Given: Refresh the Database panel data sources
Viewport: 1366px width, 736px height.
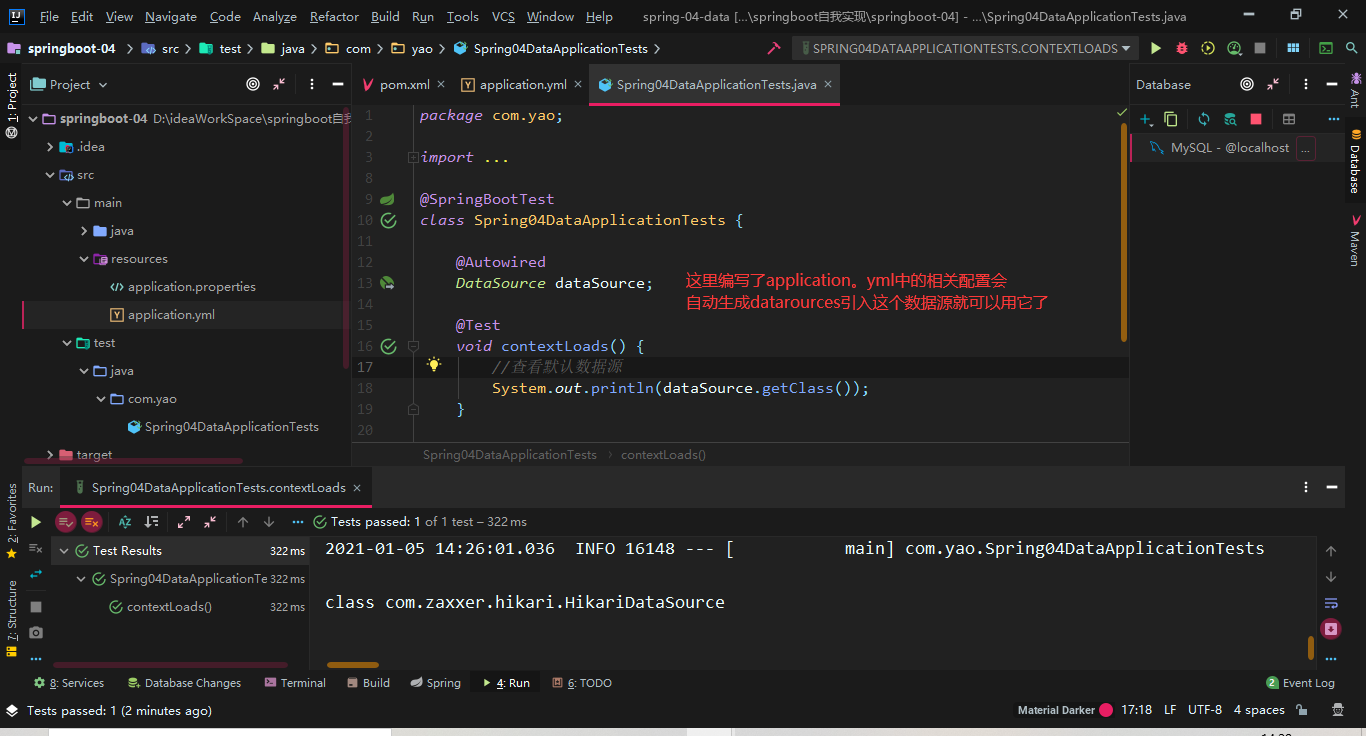Looking at the screenshot, I should (x=1204, y=119).
